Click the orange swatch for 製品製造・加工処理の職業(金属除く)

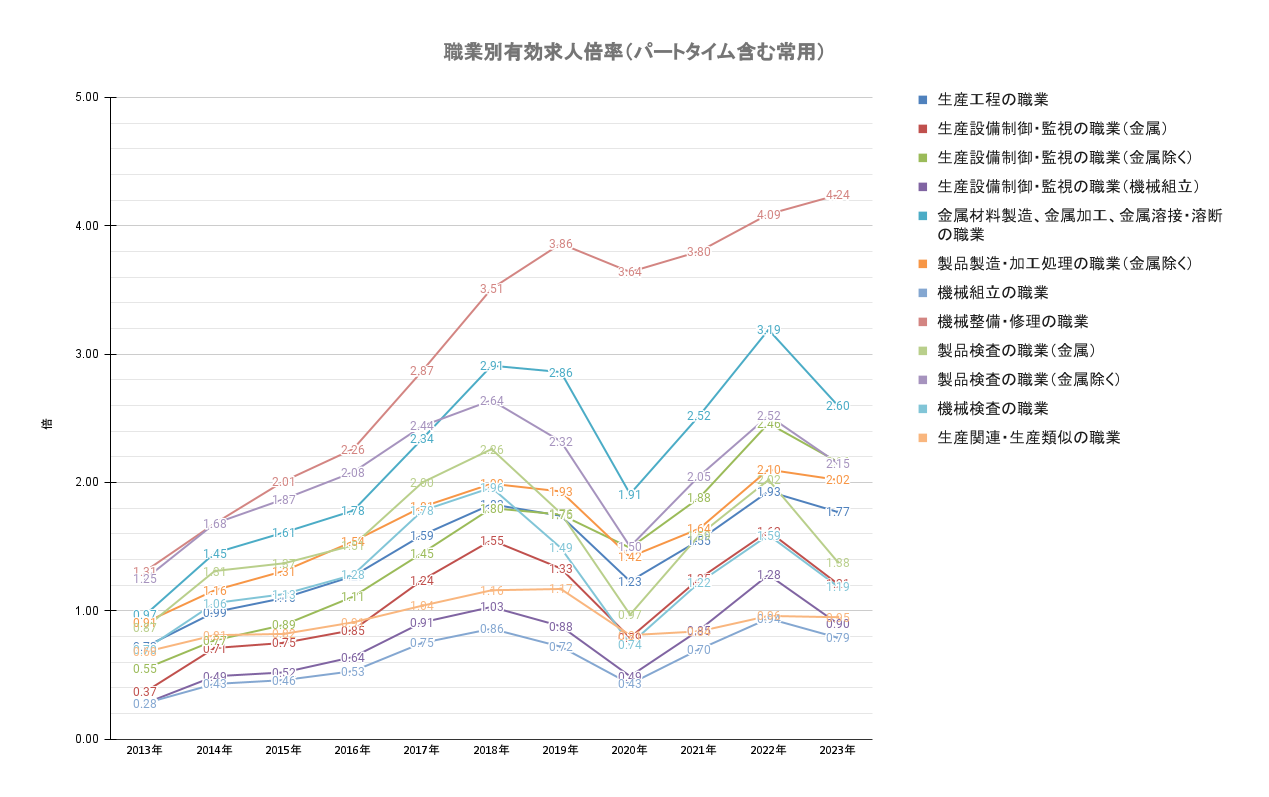pyautogui.click(x=923, y=264)
